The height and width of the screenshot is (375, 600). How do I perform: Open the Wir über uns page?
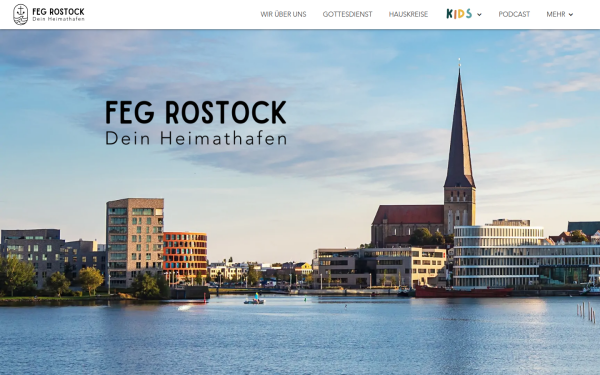[284, 14]
